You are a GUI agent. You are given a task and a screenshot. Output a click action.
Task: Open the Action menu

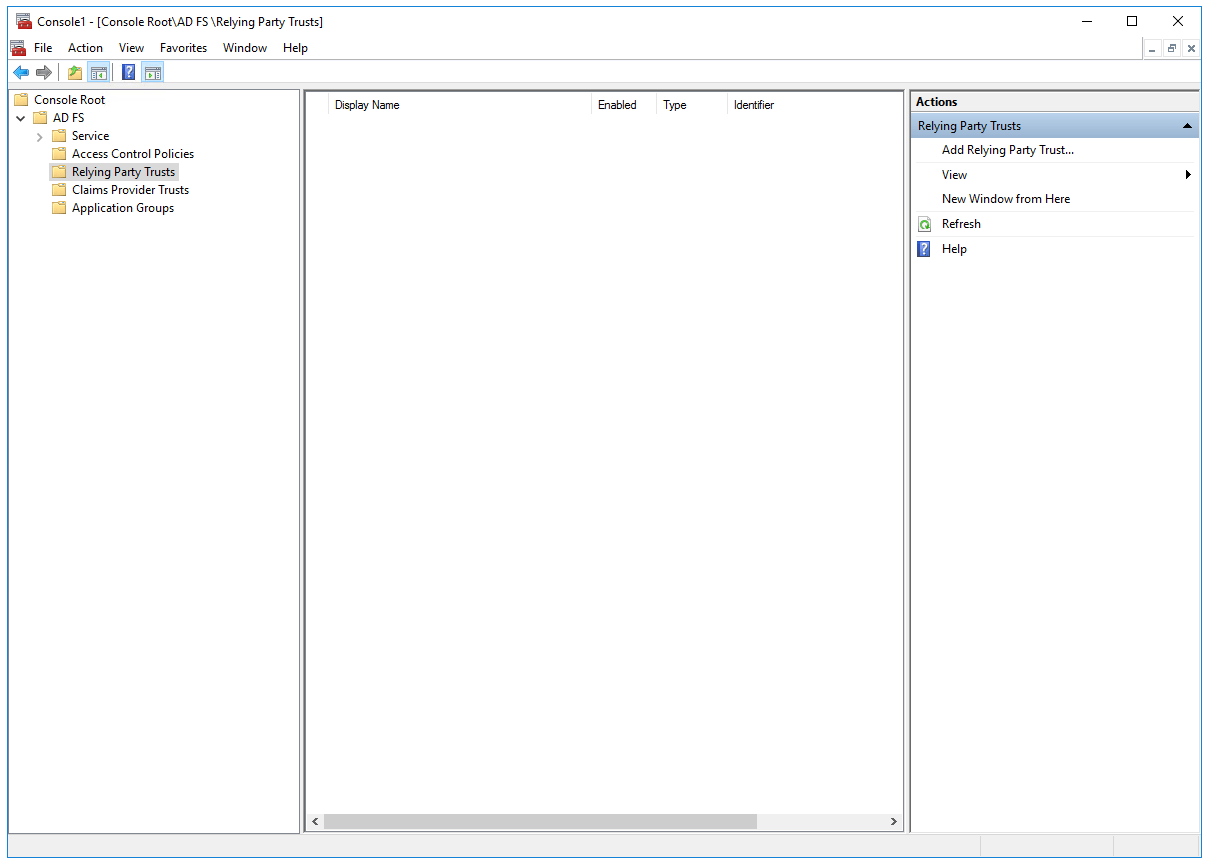click(85, 47)
